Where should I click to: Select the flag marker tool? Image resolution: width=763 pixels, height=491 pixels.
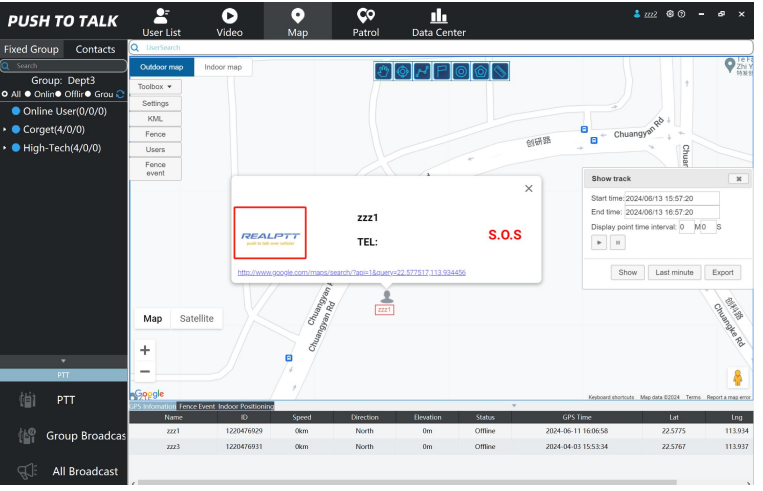tap(441, 71)
